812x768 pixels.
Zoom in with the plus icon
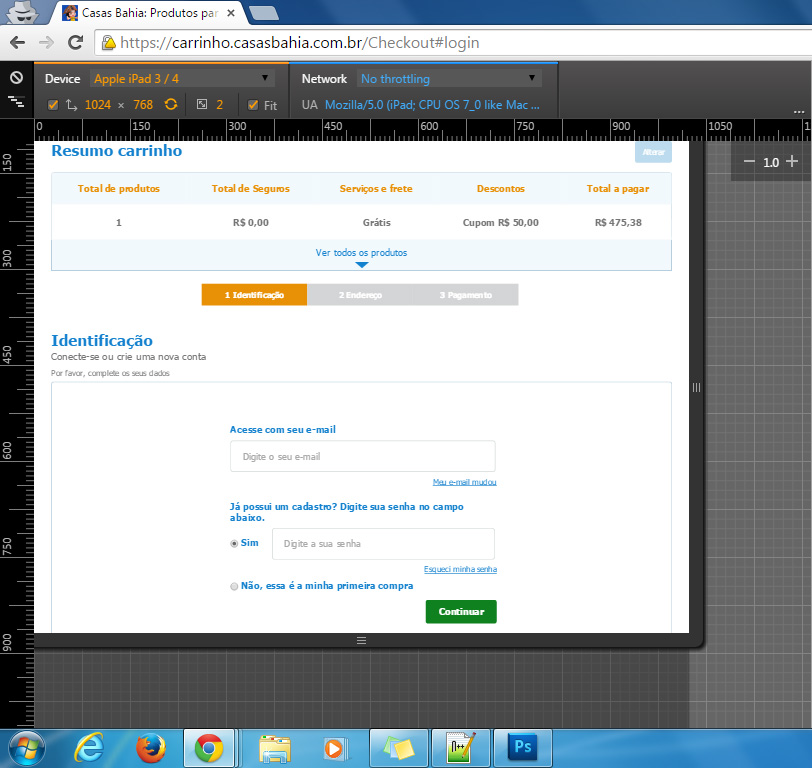pos(792,161)
